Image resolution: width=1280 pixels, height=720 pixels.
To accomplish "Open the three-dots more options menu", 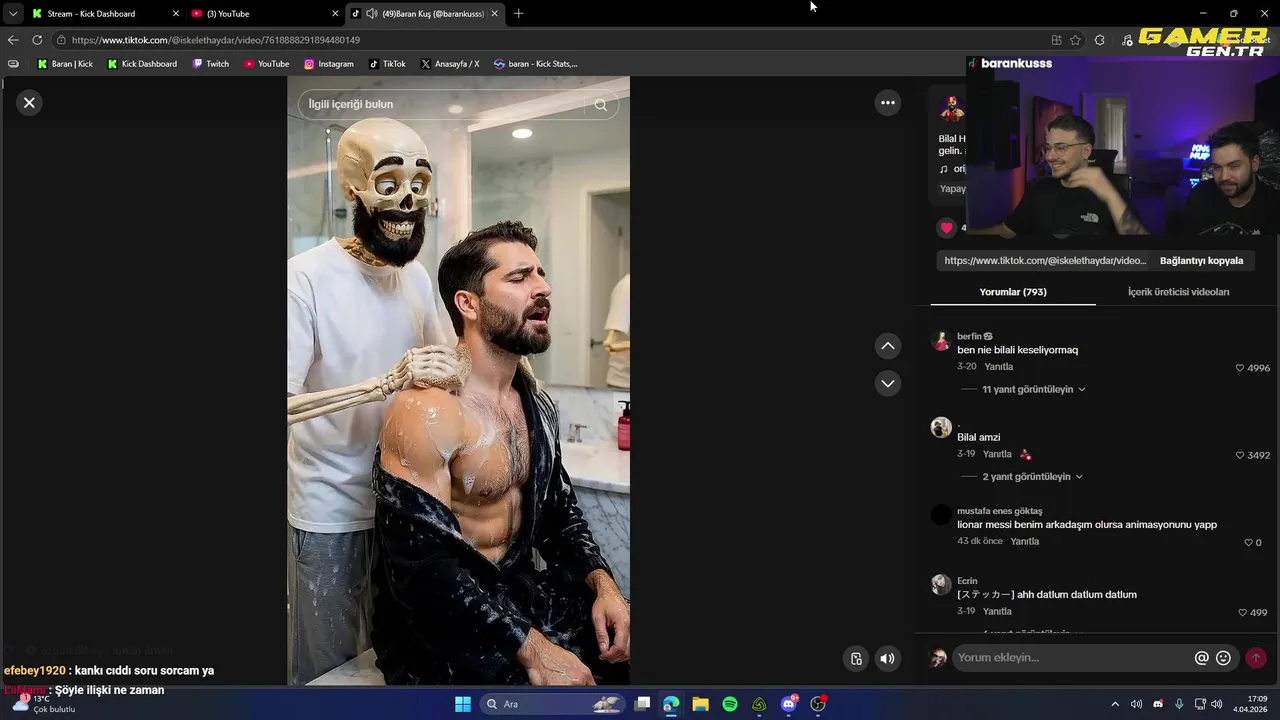I will coord(887,102).
